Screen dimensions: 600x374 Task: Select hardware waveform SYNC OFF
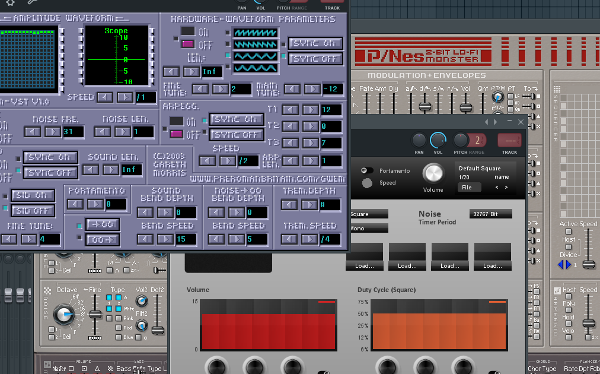click(x=315, y=59)
